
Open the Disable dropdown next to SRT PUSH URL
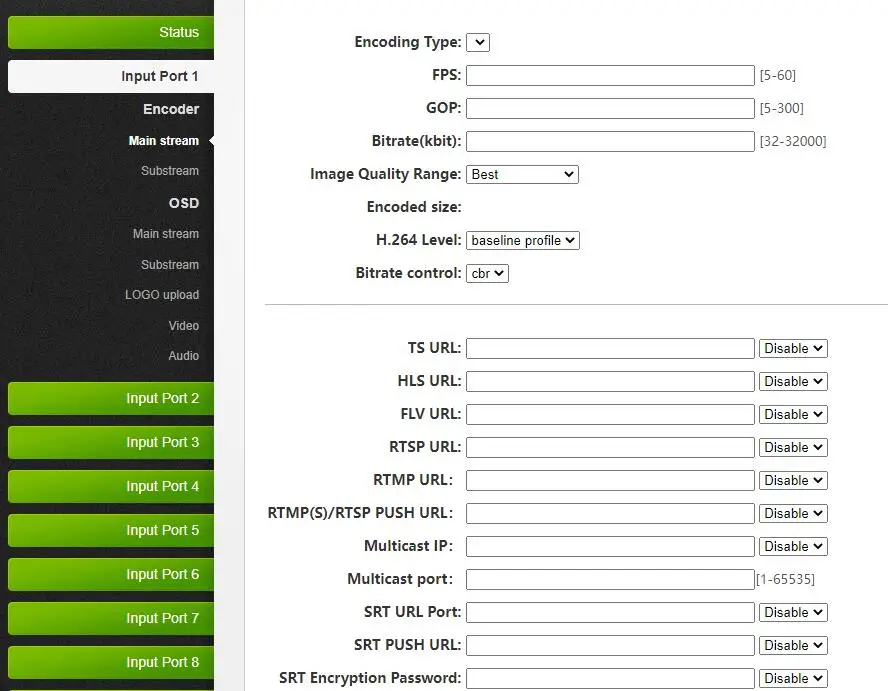pyautogui.click(x=793, y=645)
